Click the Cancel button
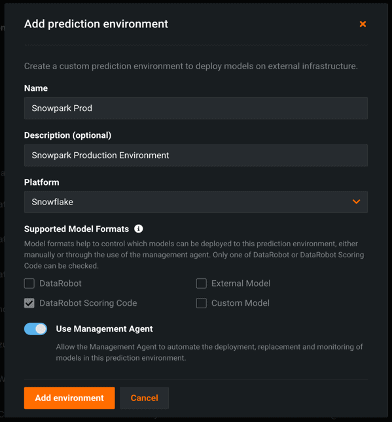Screen dimensions: 392x422 (144, 398)
